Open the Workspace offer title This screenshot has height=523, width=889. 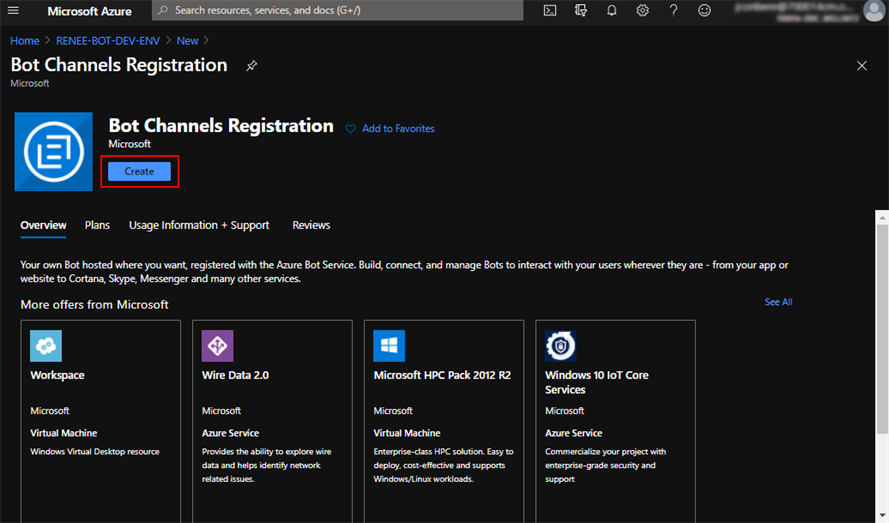pos(57,375)
